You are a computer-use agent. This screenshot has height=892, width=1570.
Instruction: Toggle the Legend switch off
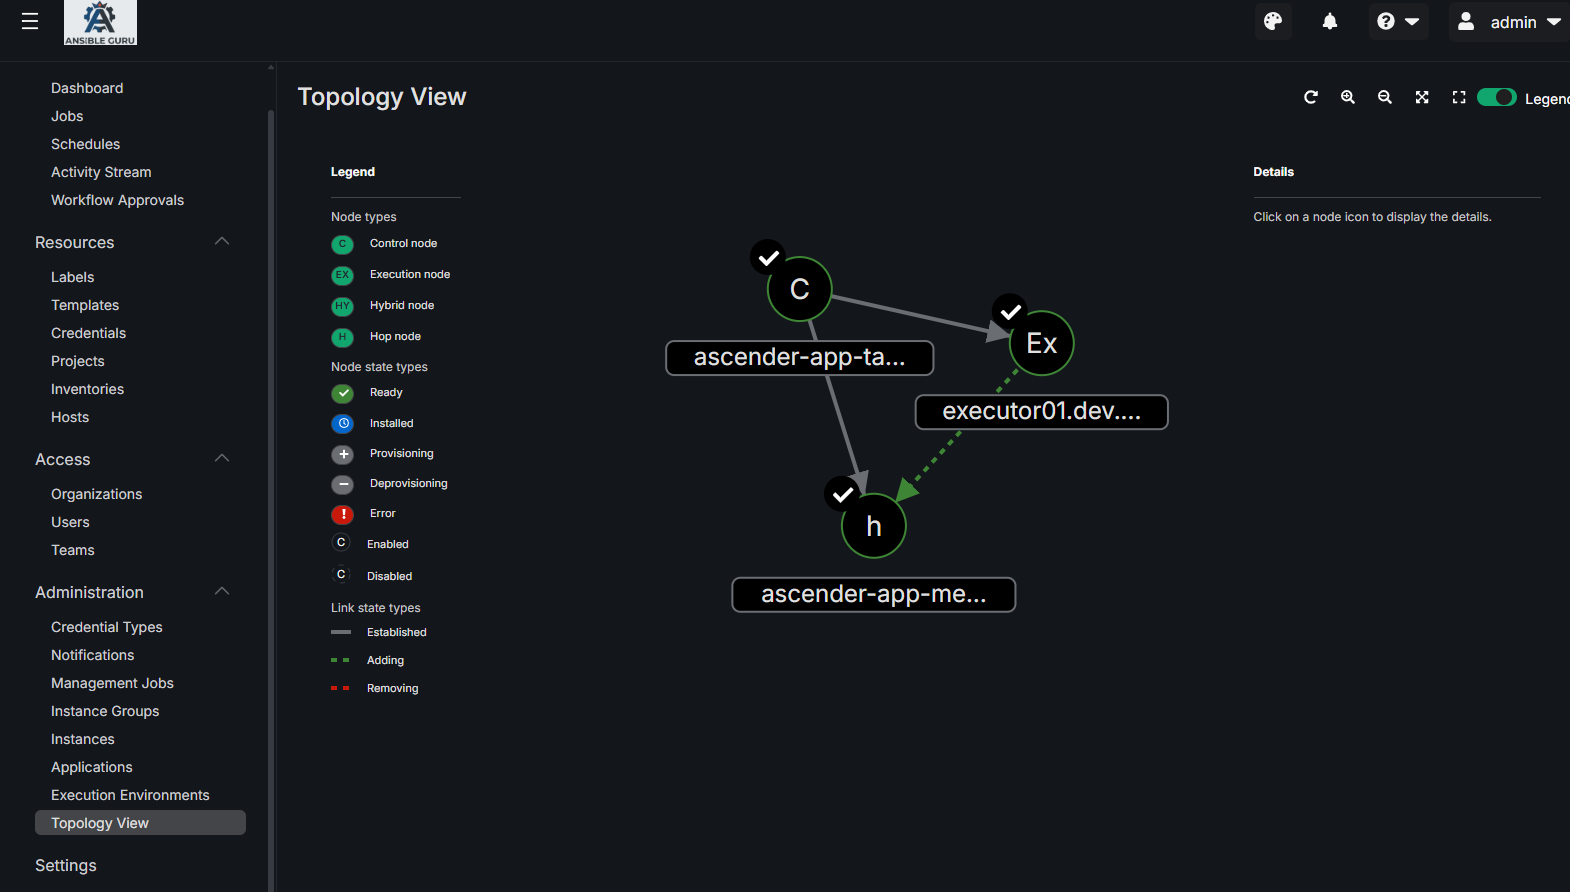pyautogui.click(x=1497, y=97)
